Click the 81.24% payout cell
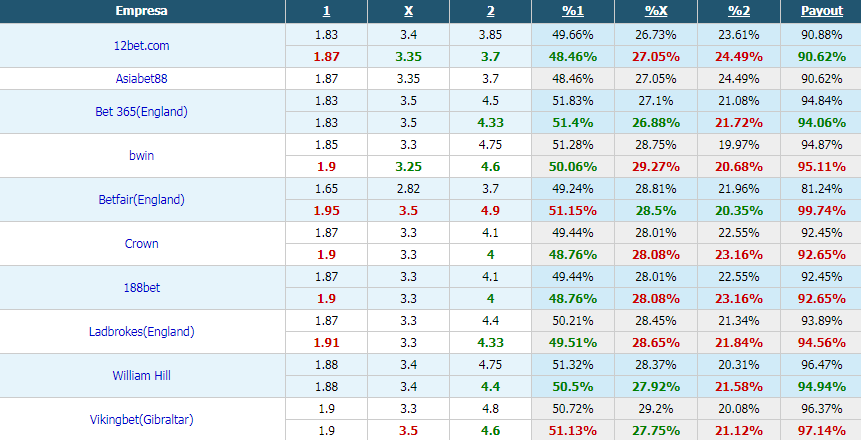Screen dimensions: 861x440 (x=821, y=188)
